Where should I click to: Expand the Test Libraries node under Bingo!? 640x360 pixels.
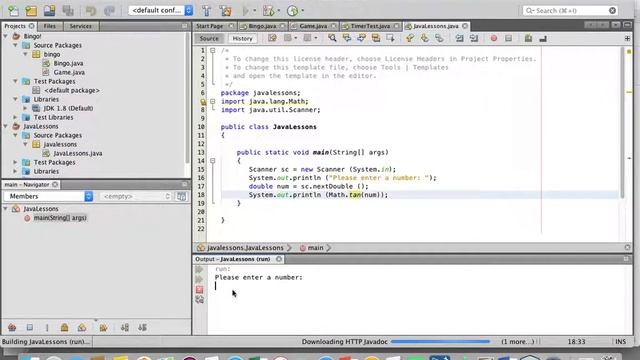click(16, 117)
